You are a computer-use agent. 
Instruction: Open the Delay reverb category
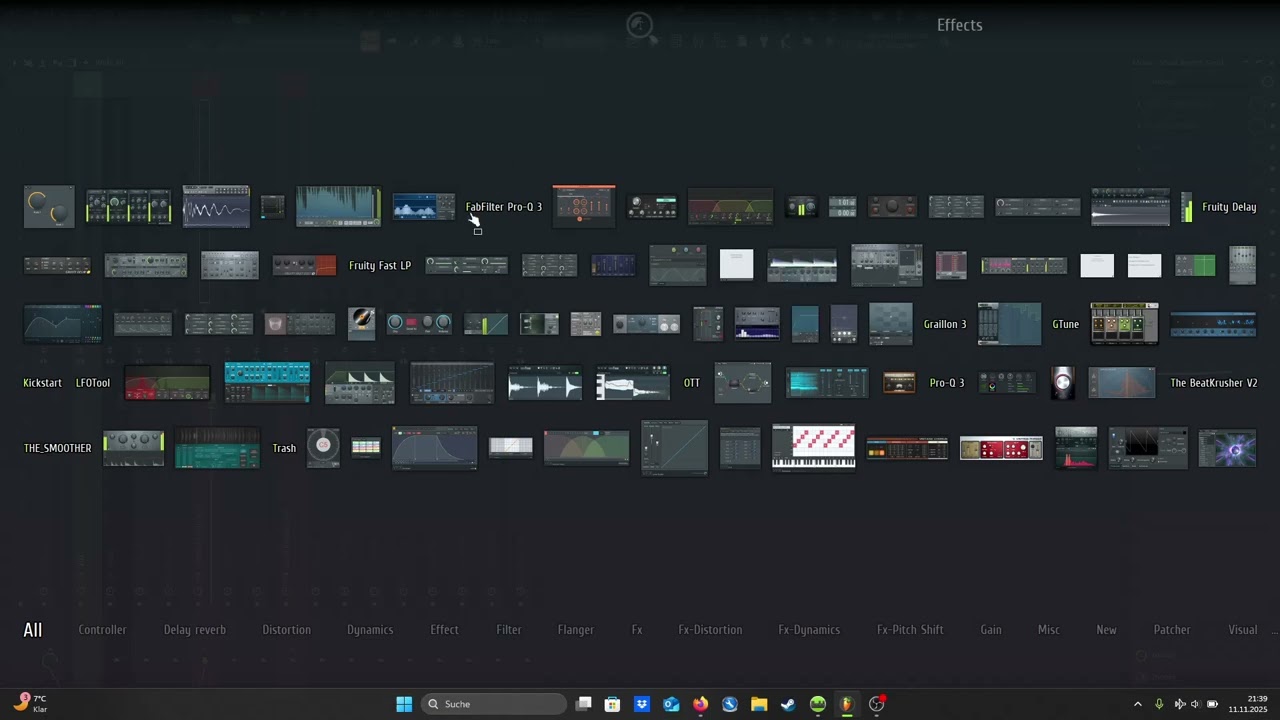pos(195,630)
